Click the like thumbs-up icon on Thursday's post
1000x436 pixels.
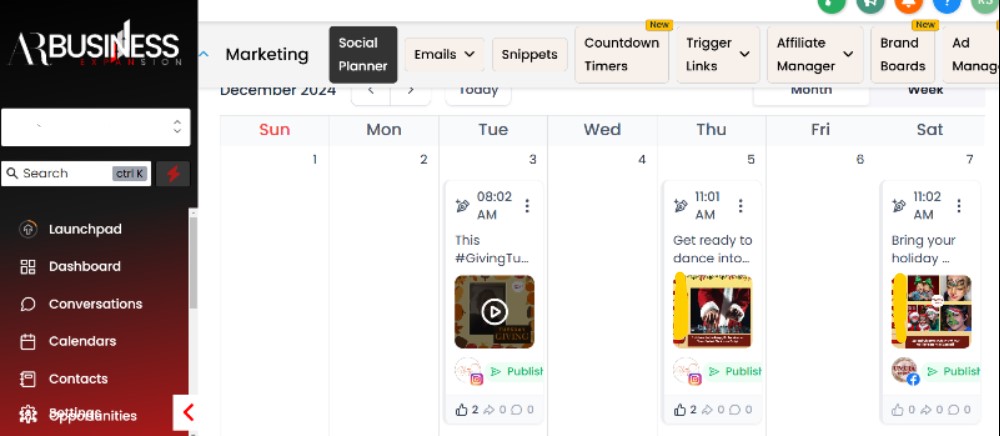[680, 409]
